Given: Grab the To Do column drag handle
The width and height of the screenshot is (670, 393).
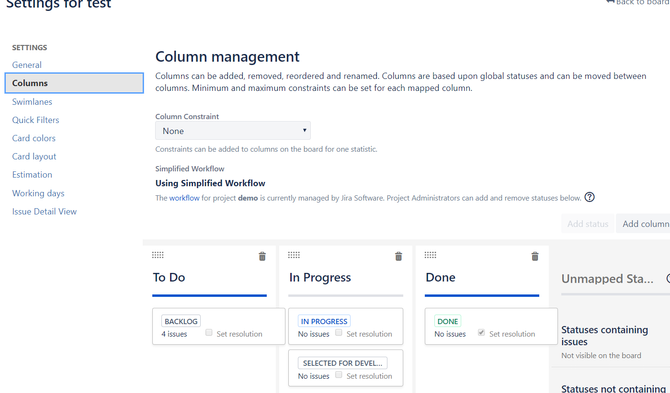Looking at the screenshot, I should (158, 255).
